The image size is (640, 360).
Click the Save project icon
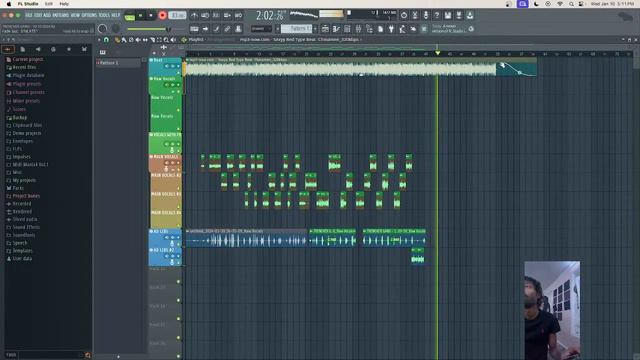tap(448, 16)
